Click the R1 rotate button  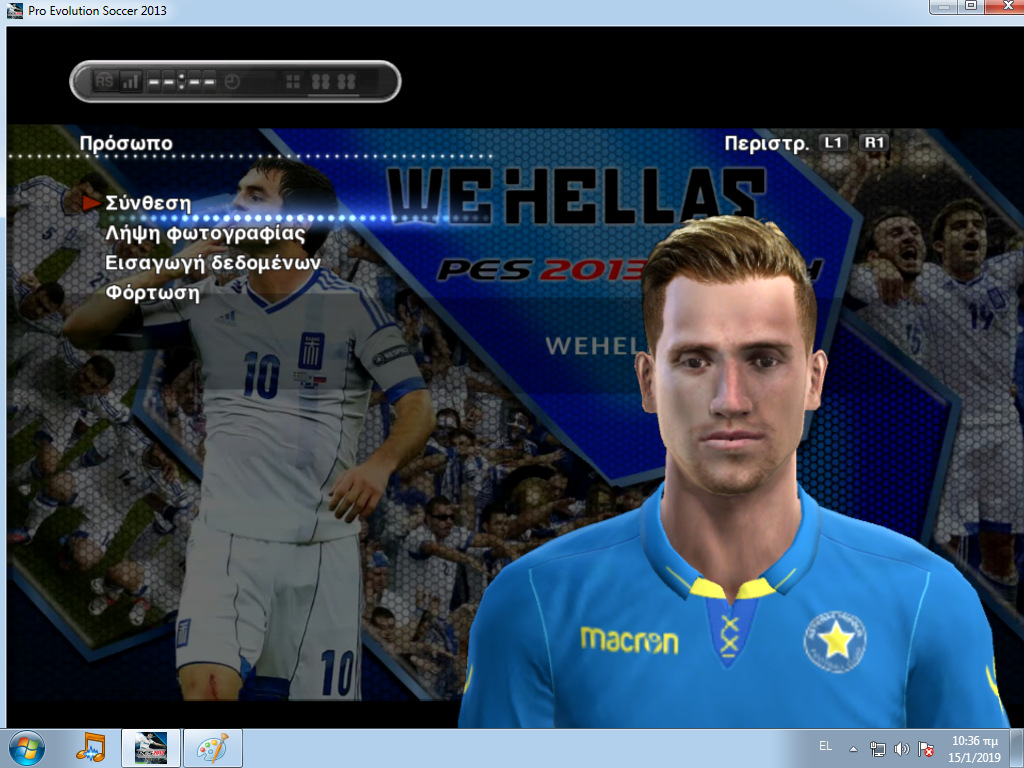tap(874, 142)
